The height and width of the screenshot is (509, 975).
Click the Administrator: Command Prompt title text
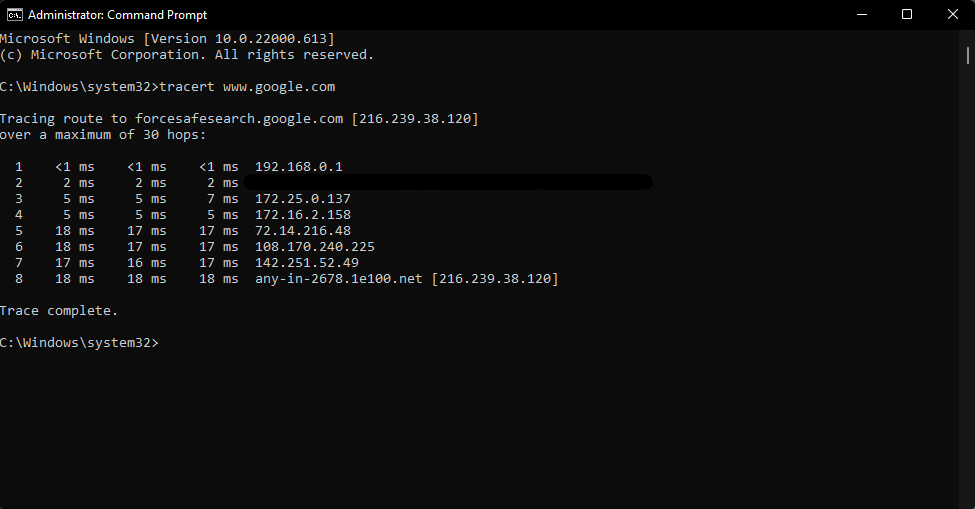[117, 15]
